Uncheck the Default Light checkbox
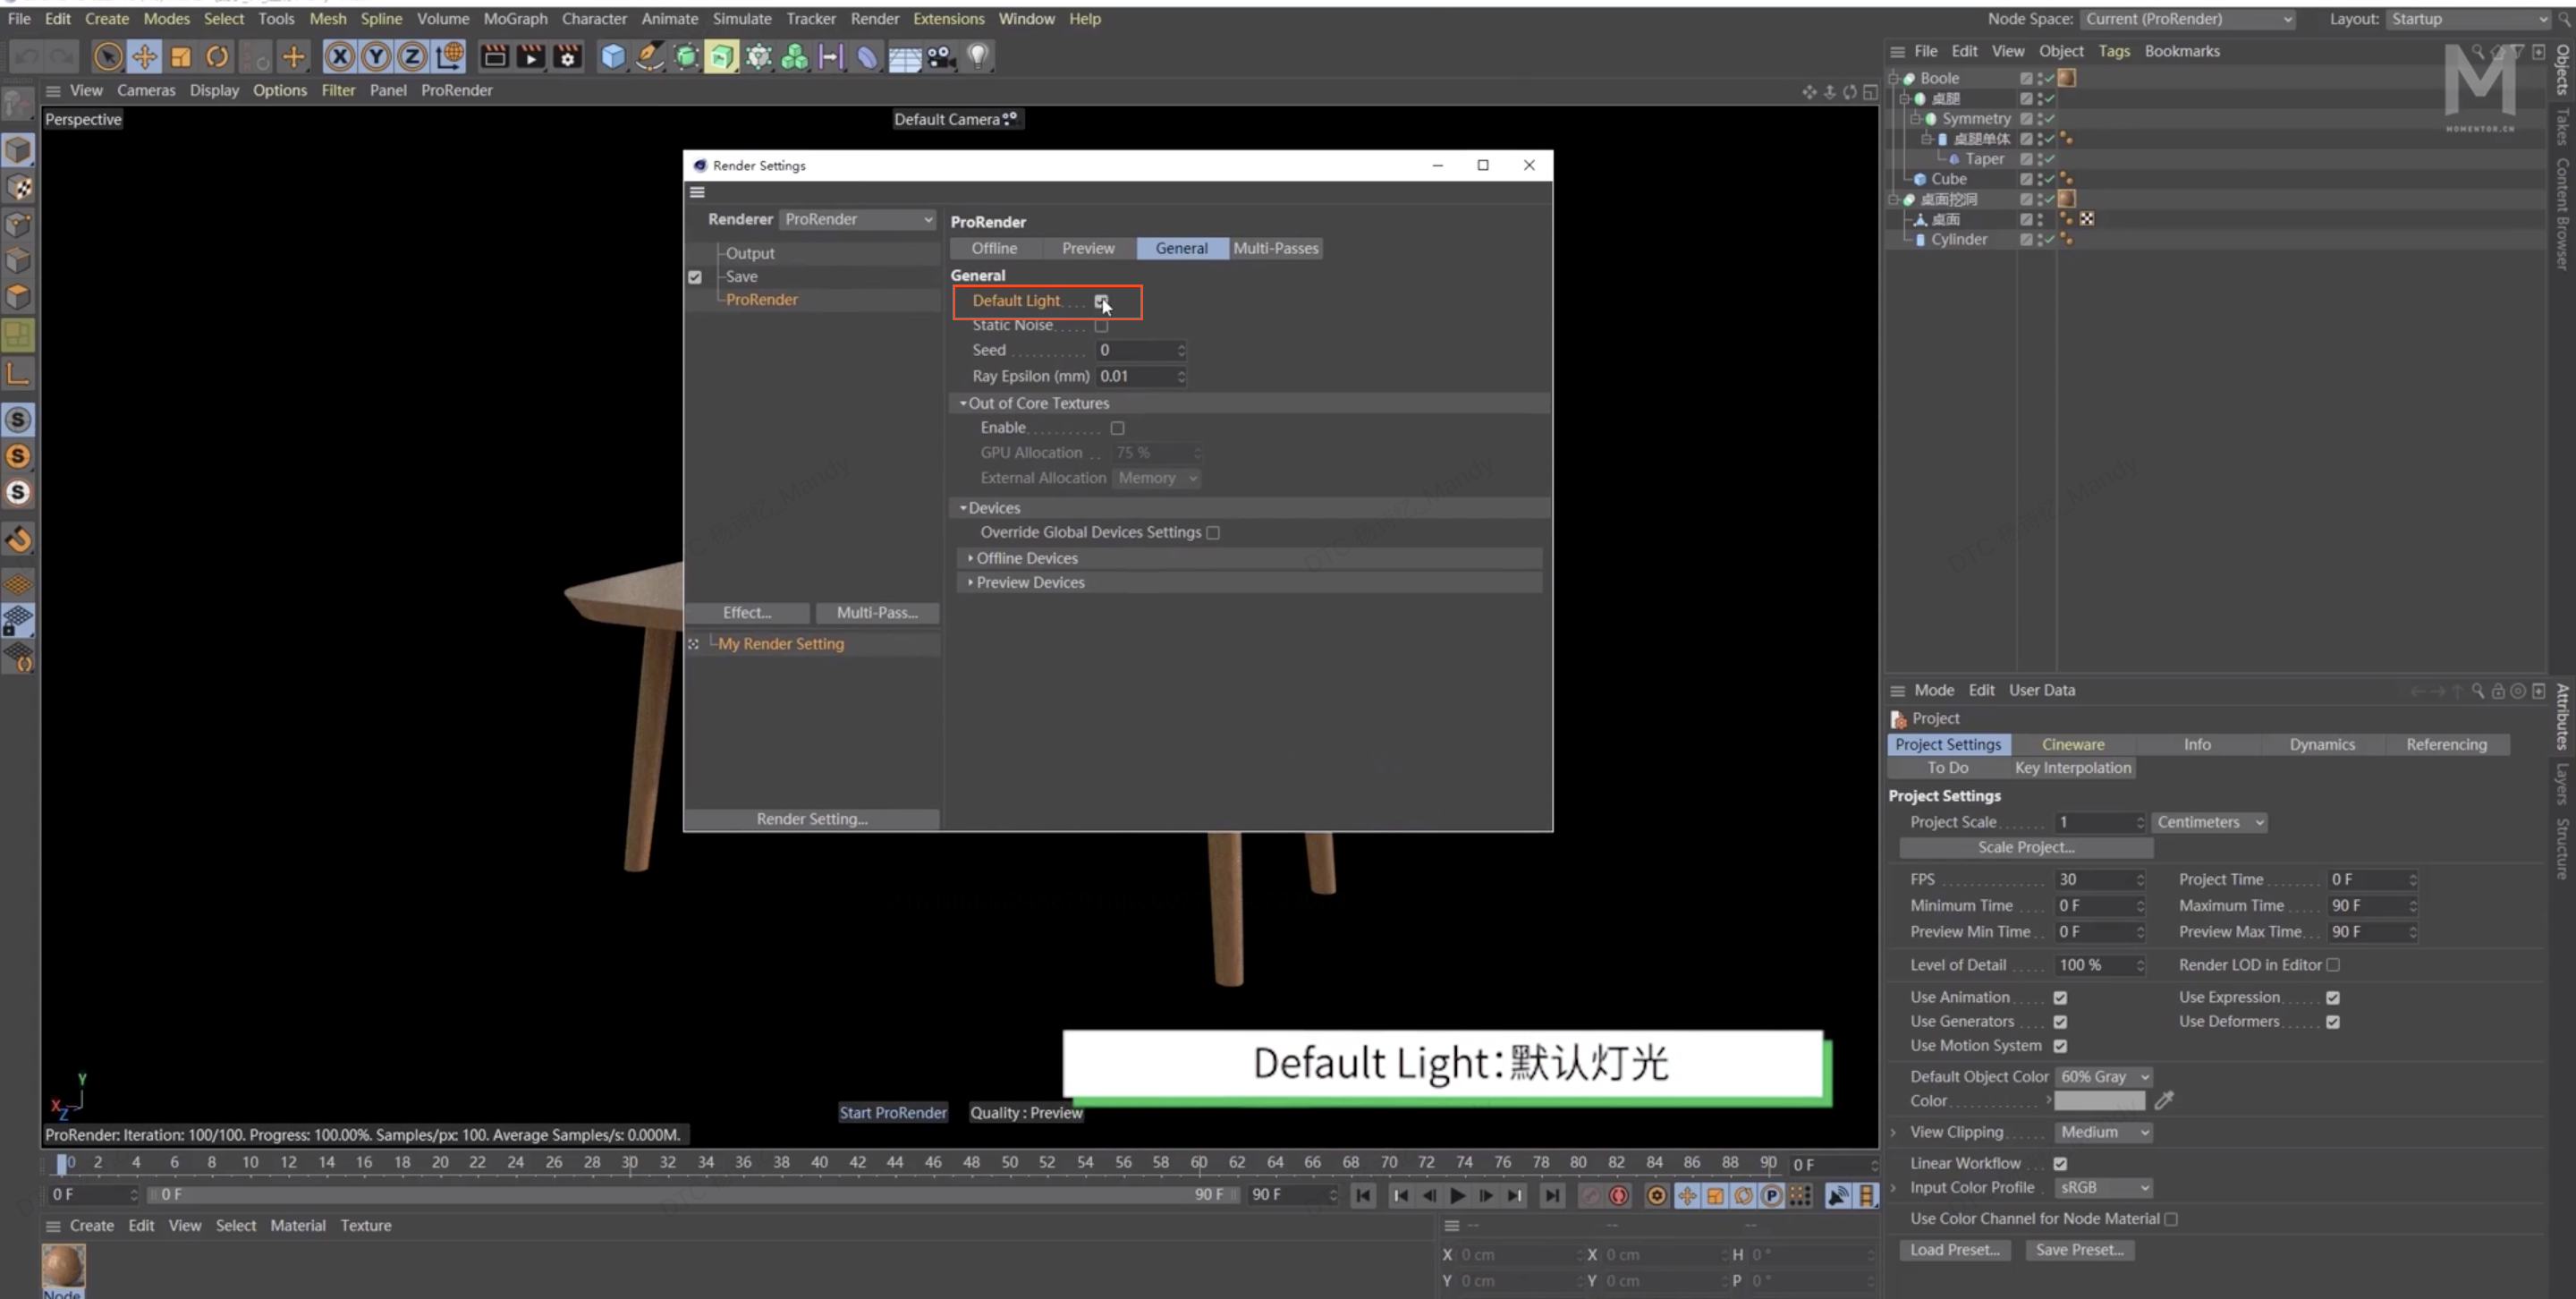This screenshot has height=1299, width=2576. (1102, 301)
